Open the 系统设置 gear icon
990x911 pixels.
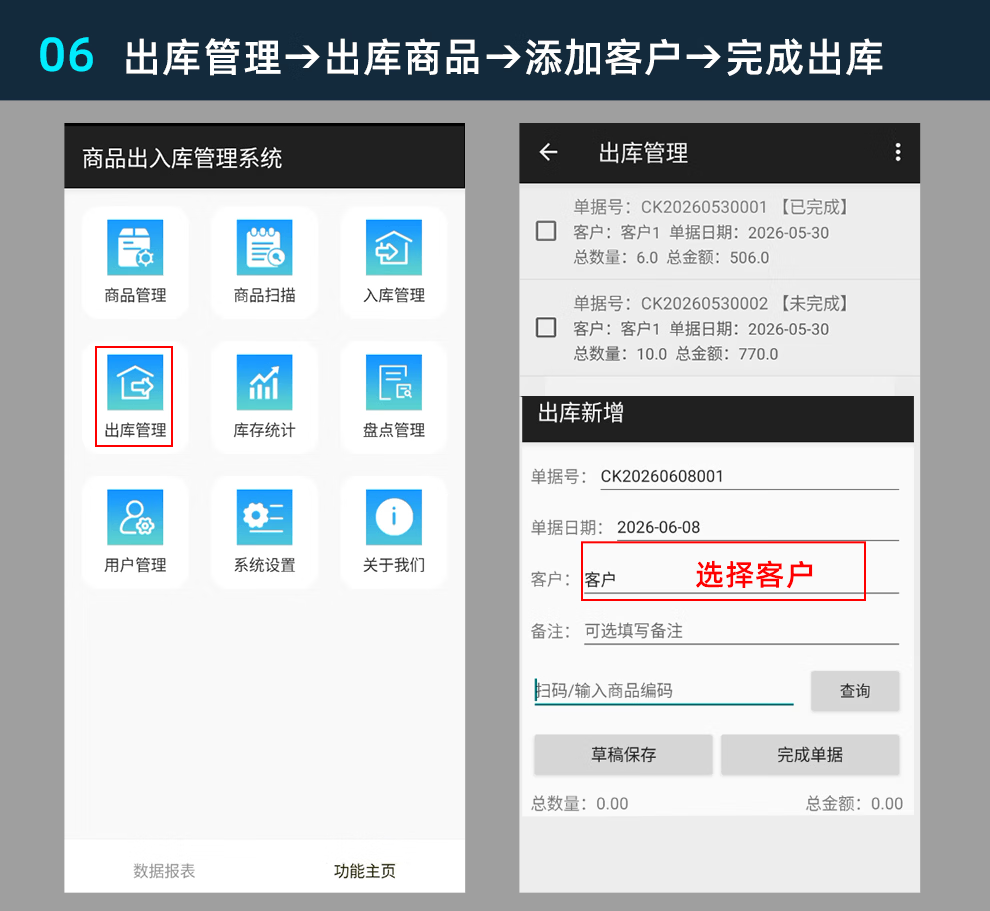point(265,517)
